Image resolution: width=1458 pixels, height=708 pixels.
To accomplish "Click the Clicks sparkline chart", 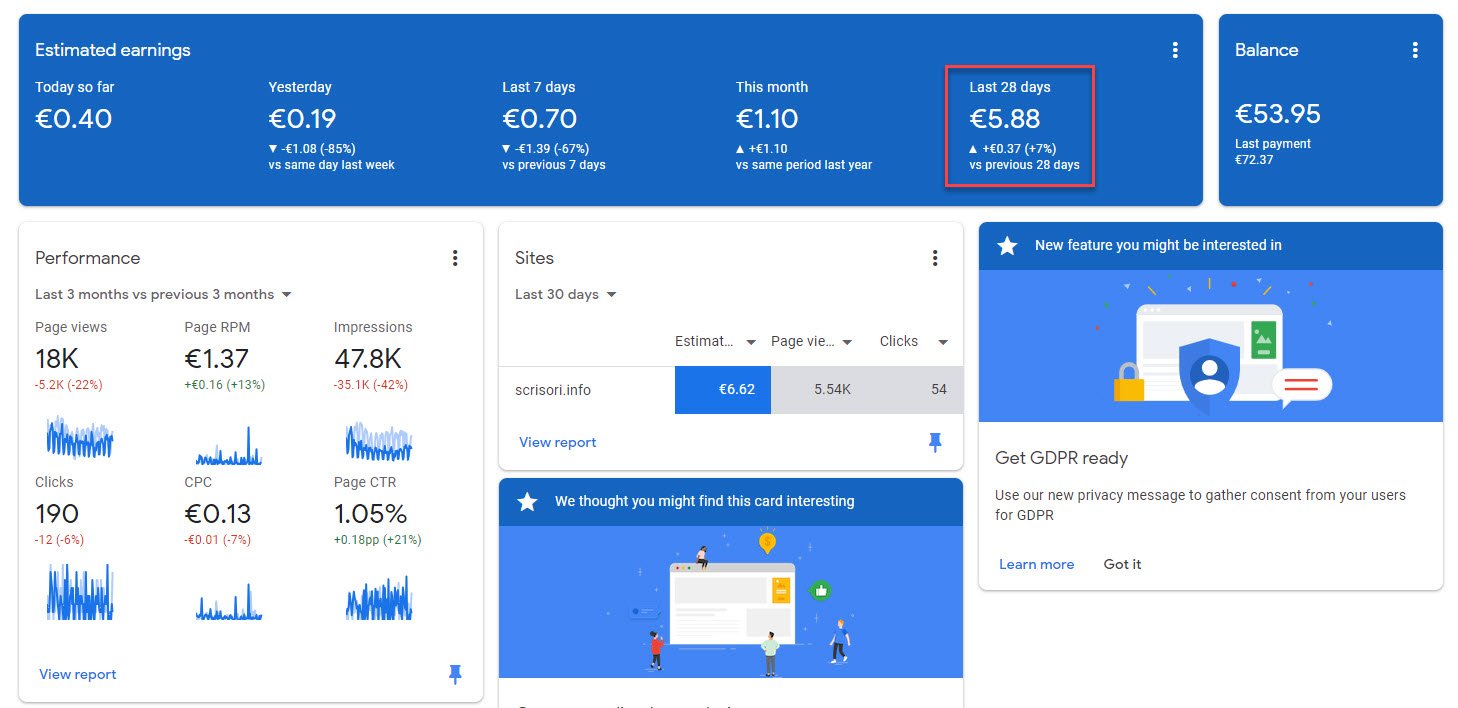I will pyautogui.click(x=78, y=591).
